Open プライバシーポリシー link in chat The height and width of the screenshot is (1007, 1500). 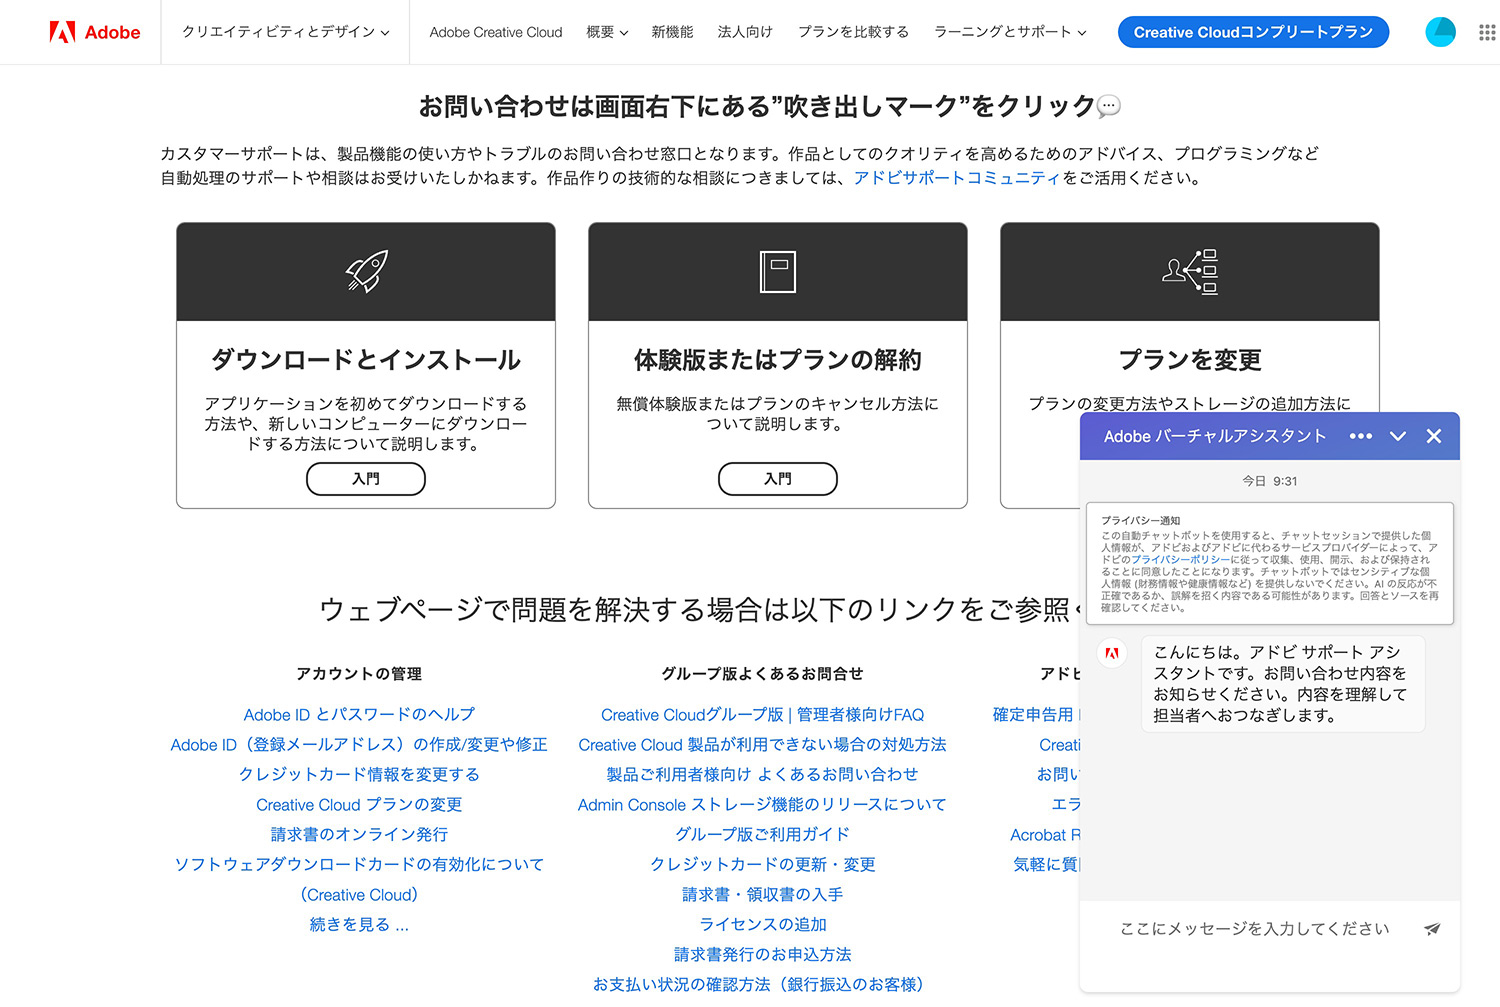pos(1181,560)
